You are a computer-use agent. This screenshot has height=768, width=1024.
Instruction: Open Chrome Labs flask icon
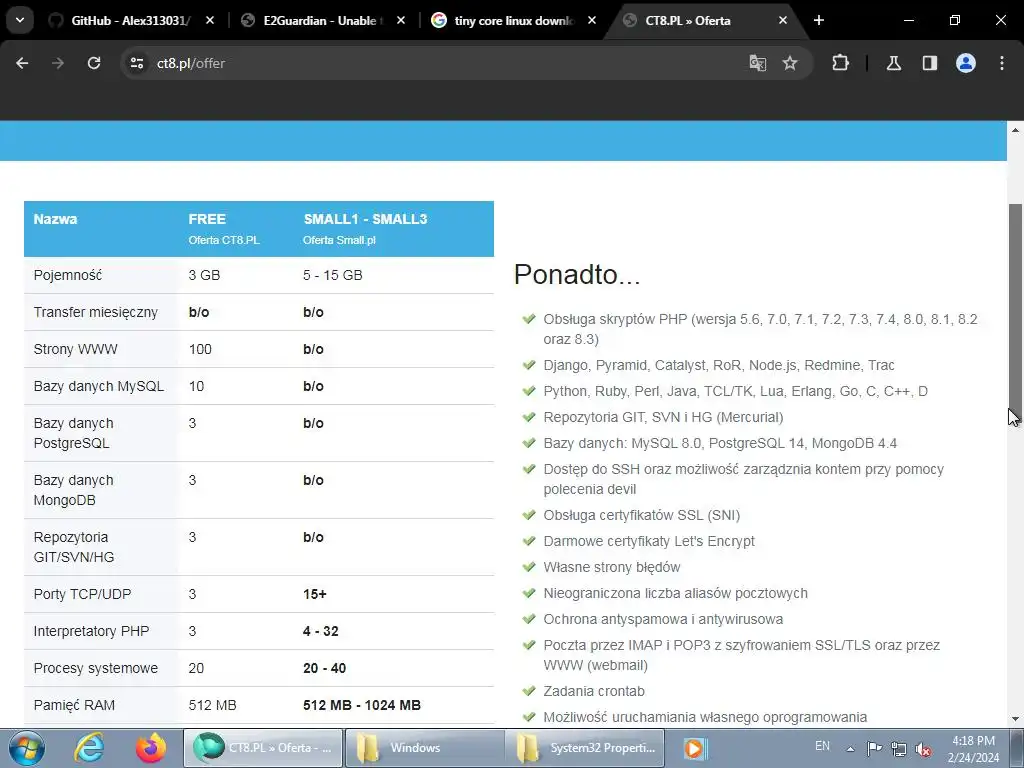tap(894, 63)
